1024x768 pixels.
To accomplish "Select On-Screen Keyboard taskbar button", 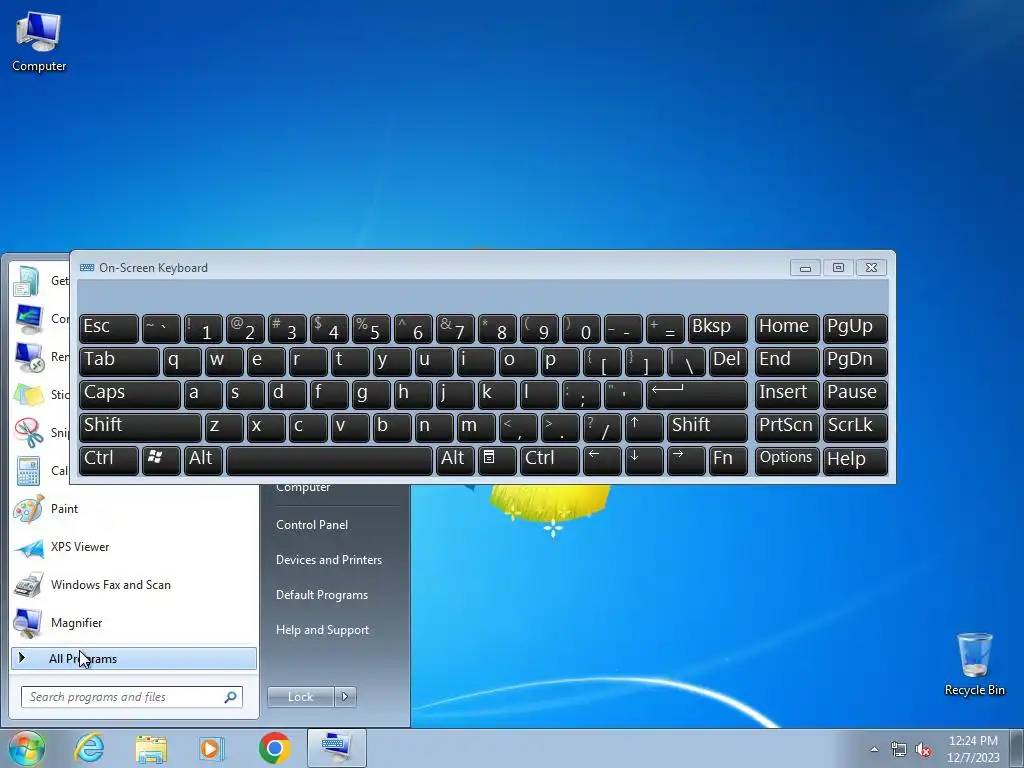I will [x=337, y=748].
